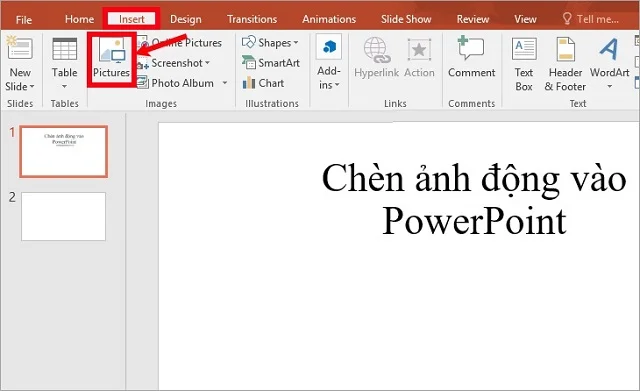Click the WordArt letter A icon
The width and height of the screenshot is (640, 391).
(609, 49)
